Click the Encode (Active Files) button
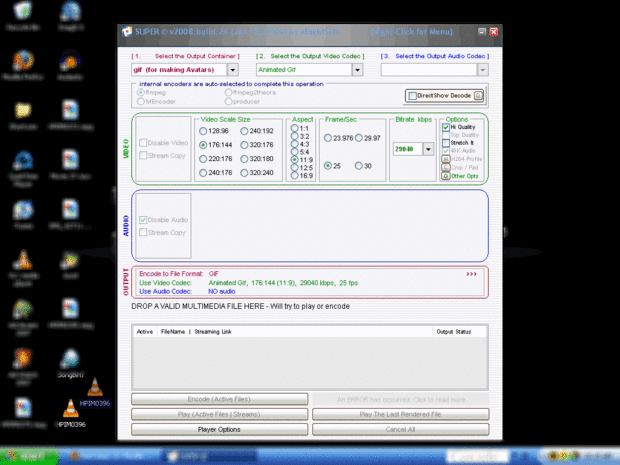This screenshot has height=465, width=620. [219, 399]
